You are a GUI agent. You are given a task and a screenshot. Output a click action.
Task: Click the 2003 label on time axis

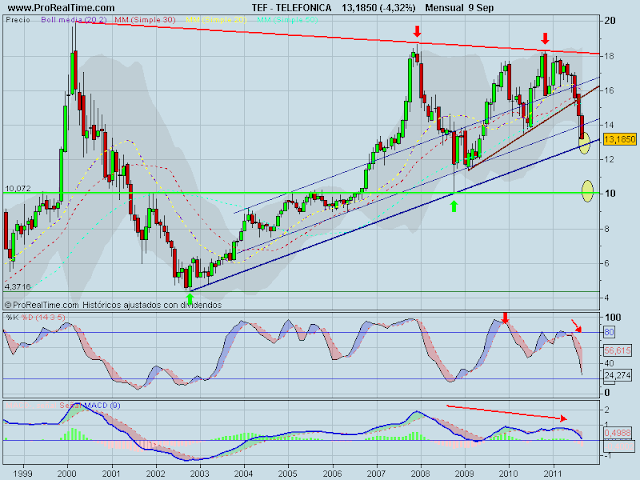click(200, 473)
